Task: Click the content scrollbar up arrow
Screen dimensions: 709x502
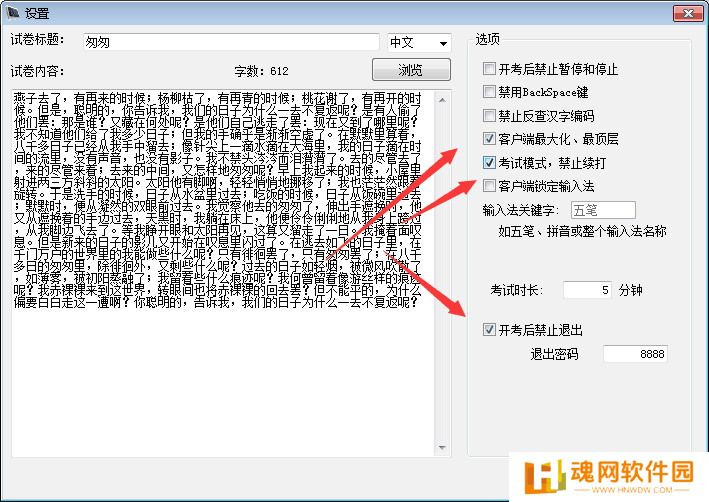Action: click(x=442, y=100)
